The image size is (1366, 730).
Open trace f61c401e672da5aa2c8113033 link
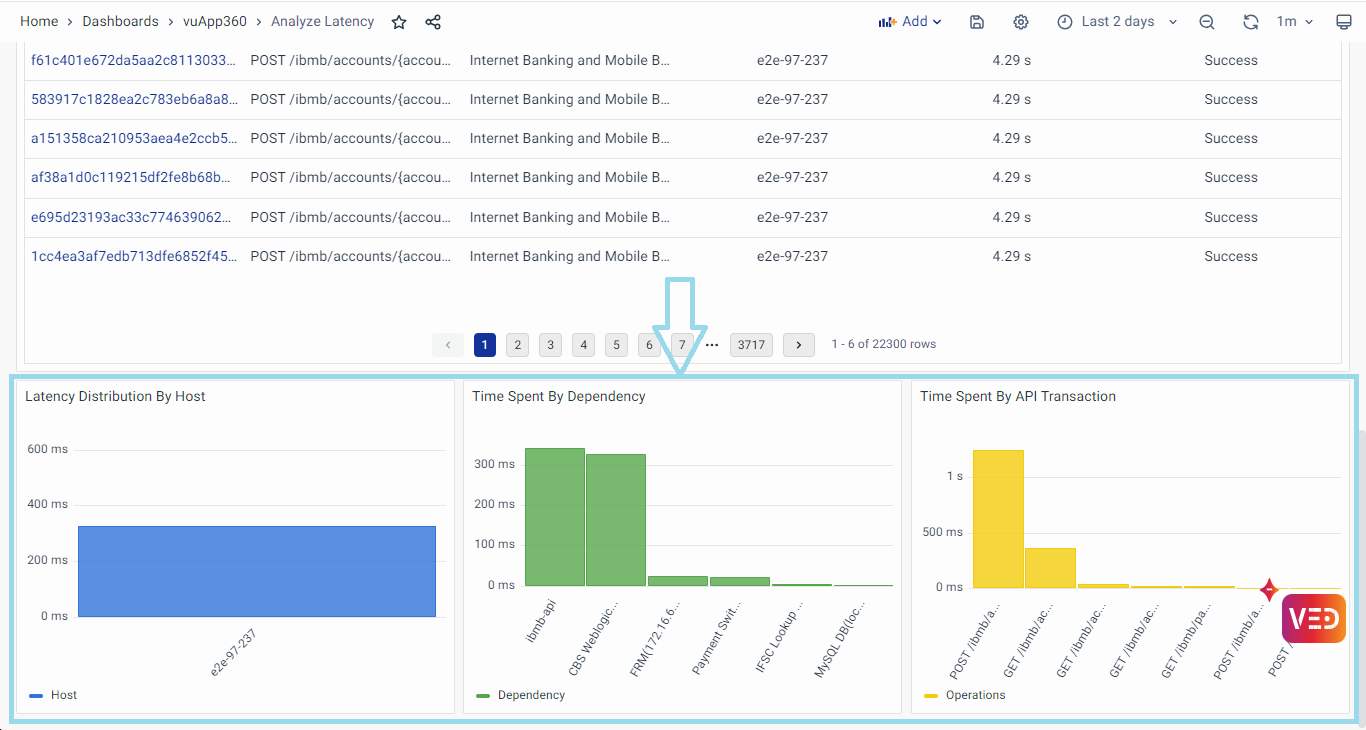135,60
